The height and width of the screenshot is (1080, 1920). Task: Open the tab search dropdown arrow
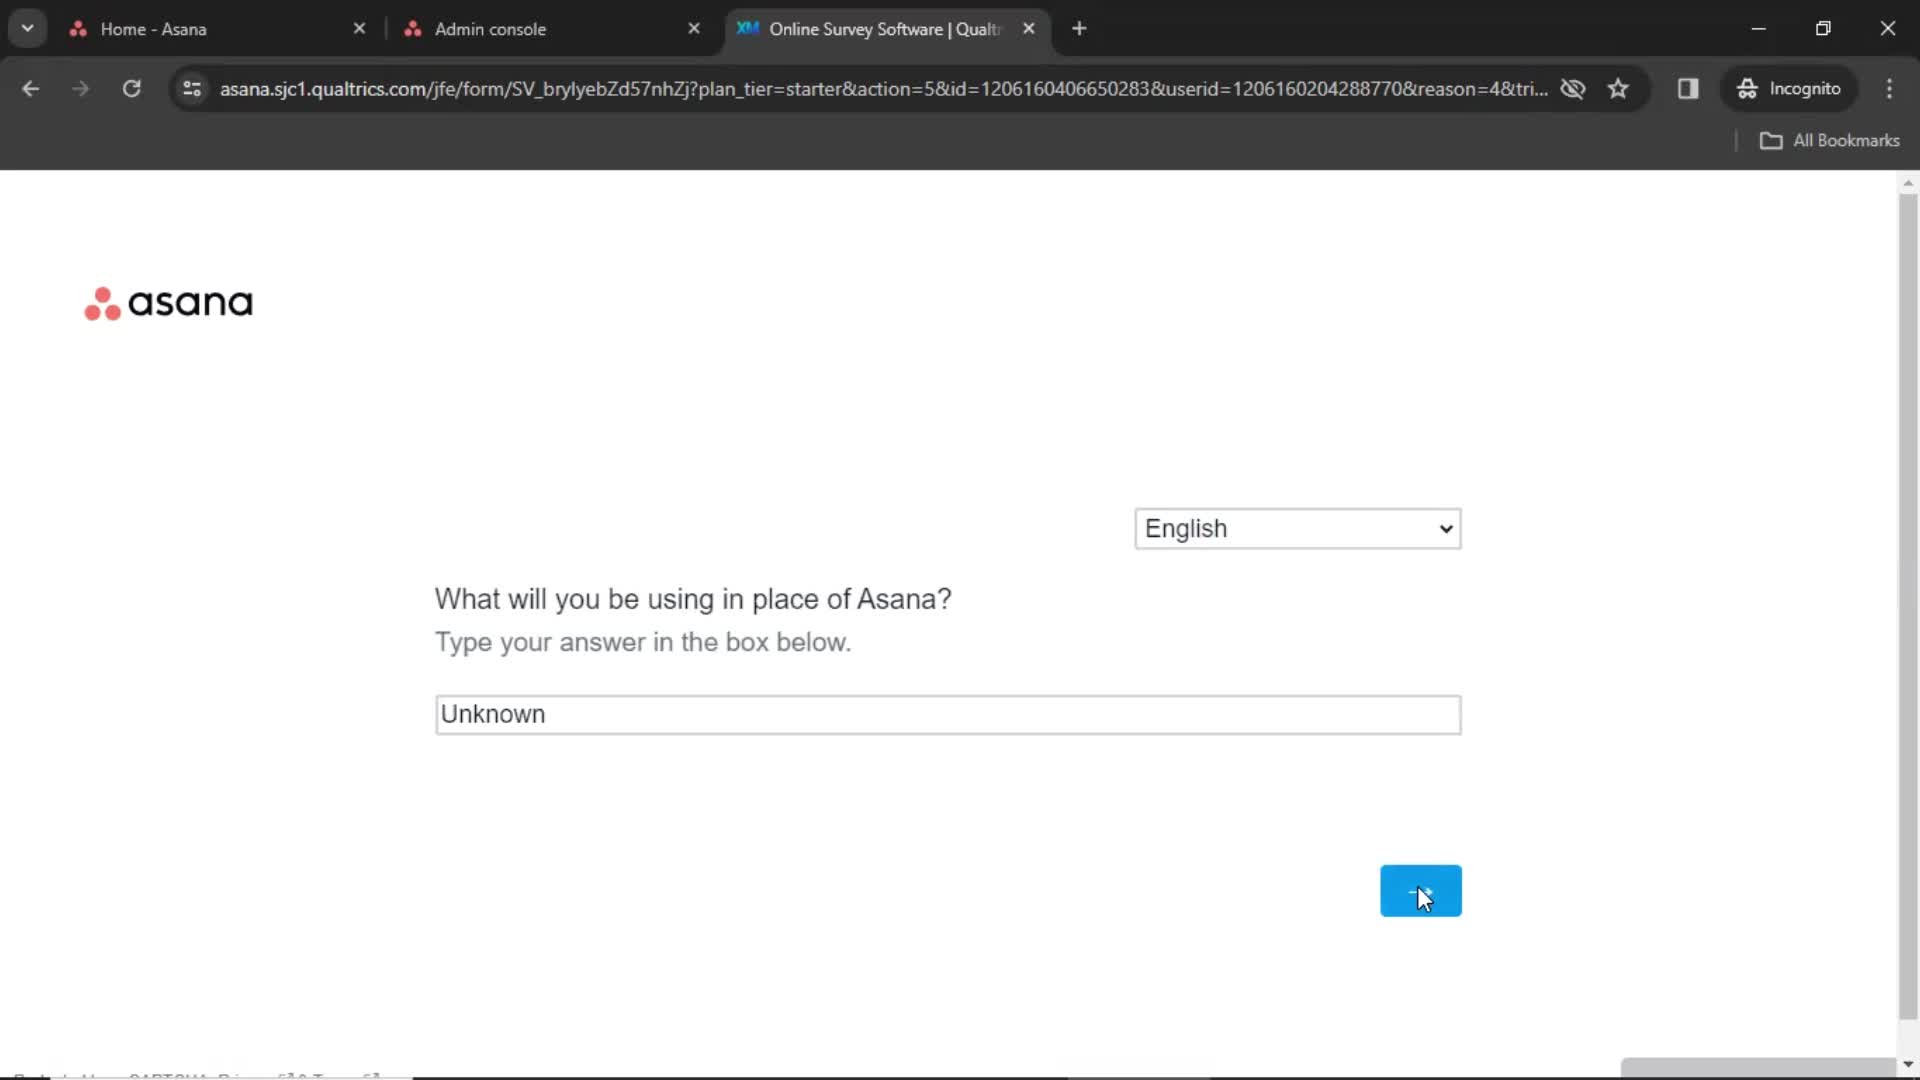pyautogui.click(x=27, y=29)
